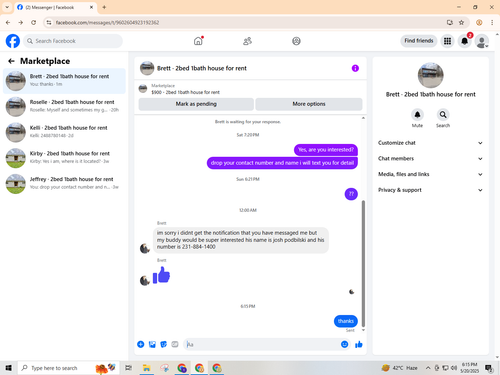Open Brett's large profile picture in sidebar
500x375 pixels.
click(430, 75)
